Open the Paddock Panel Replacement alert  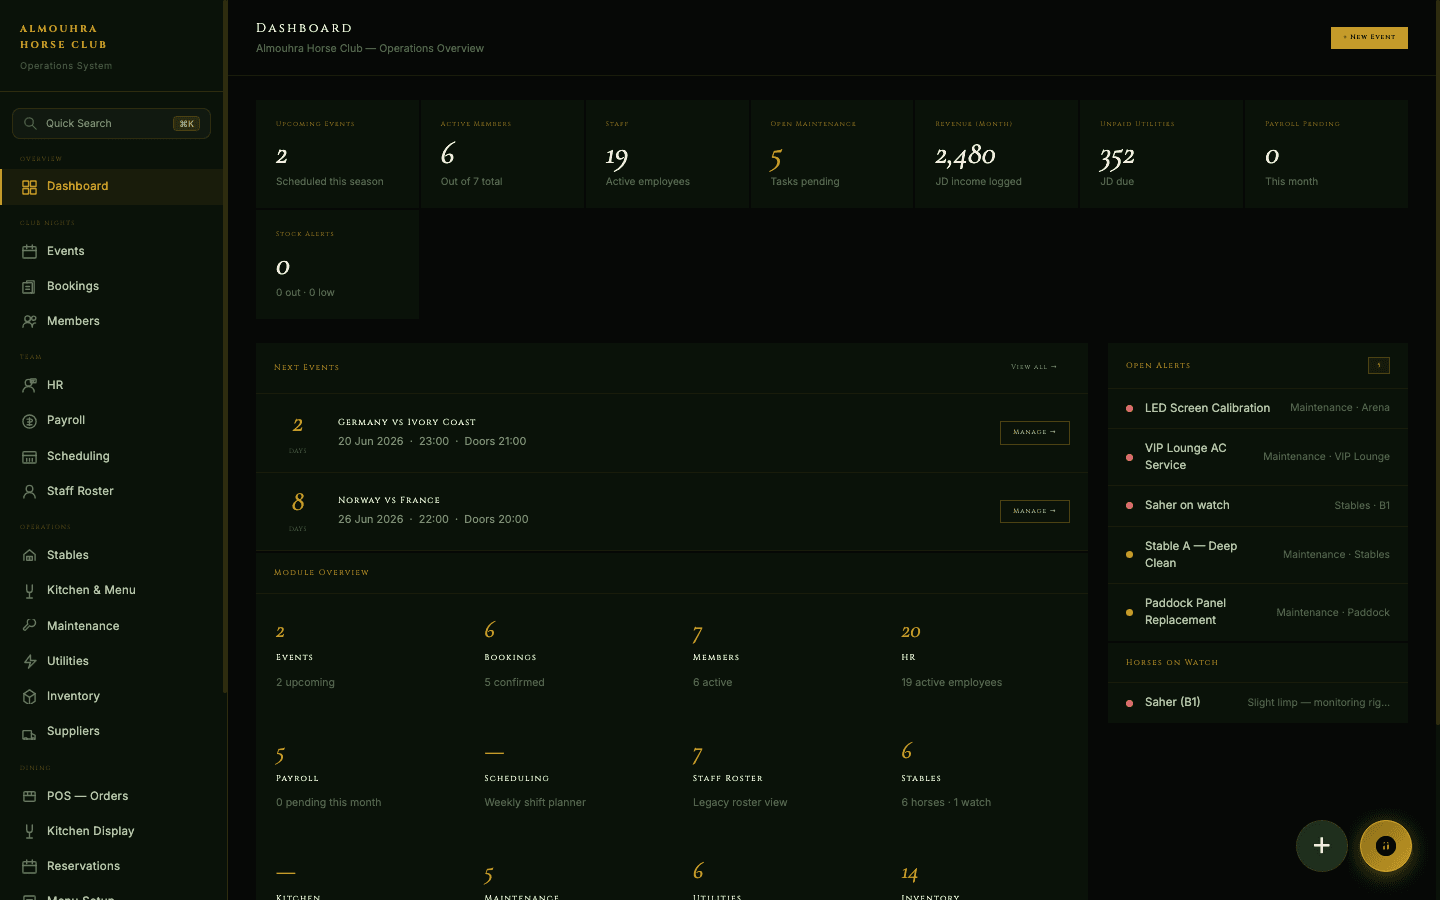tap(1258, 612)
